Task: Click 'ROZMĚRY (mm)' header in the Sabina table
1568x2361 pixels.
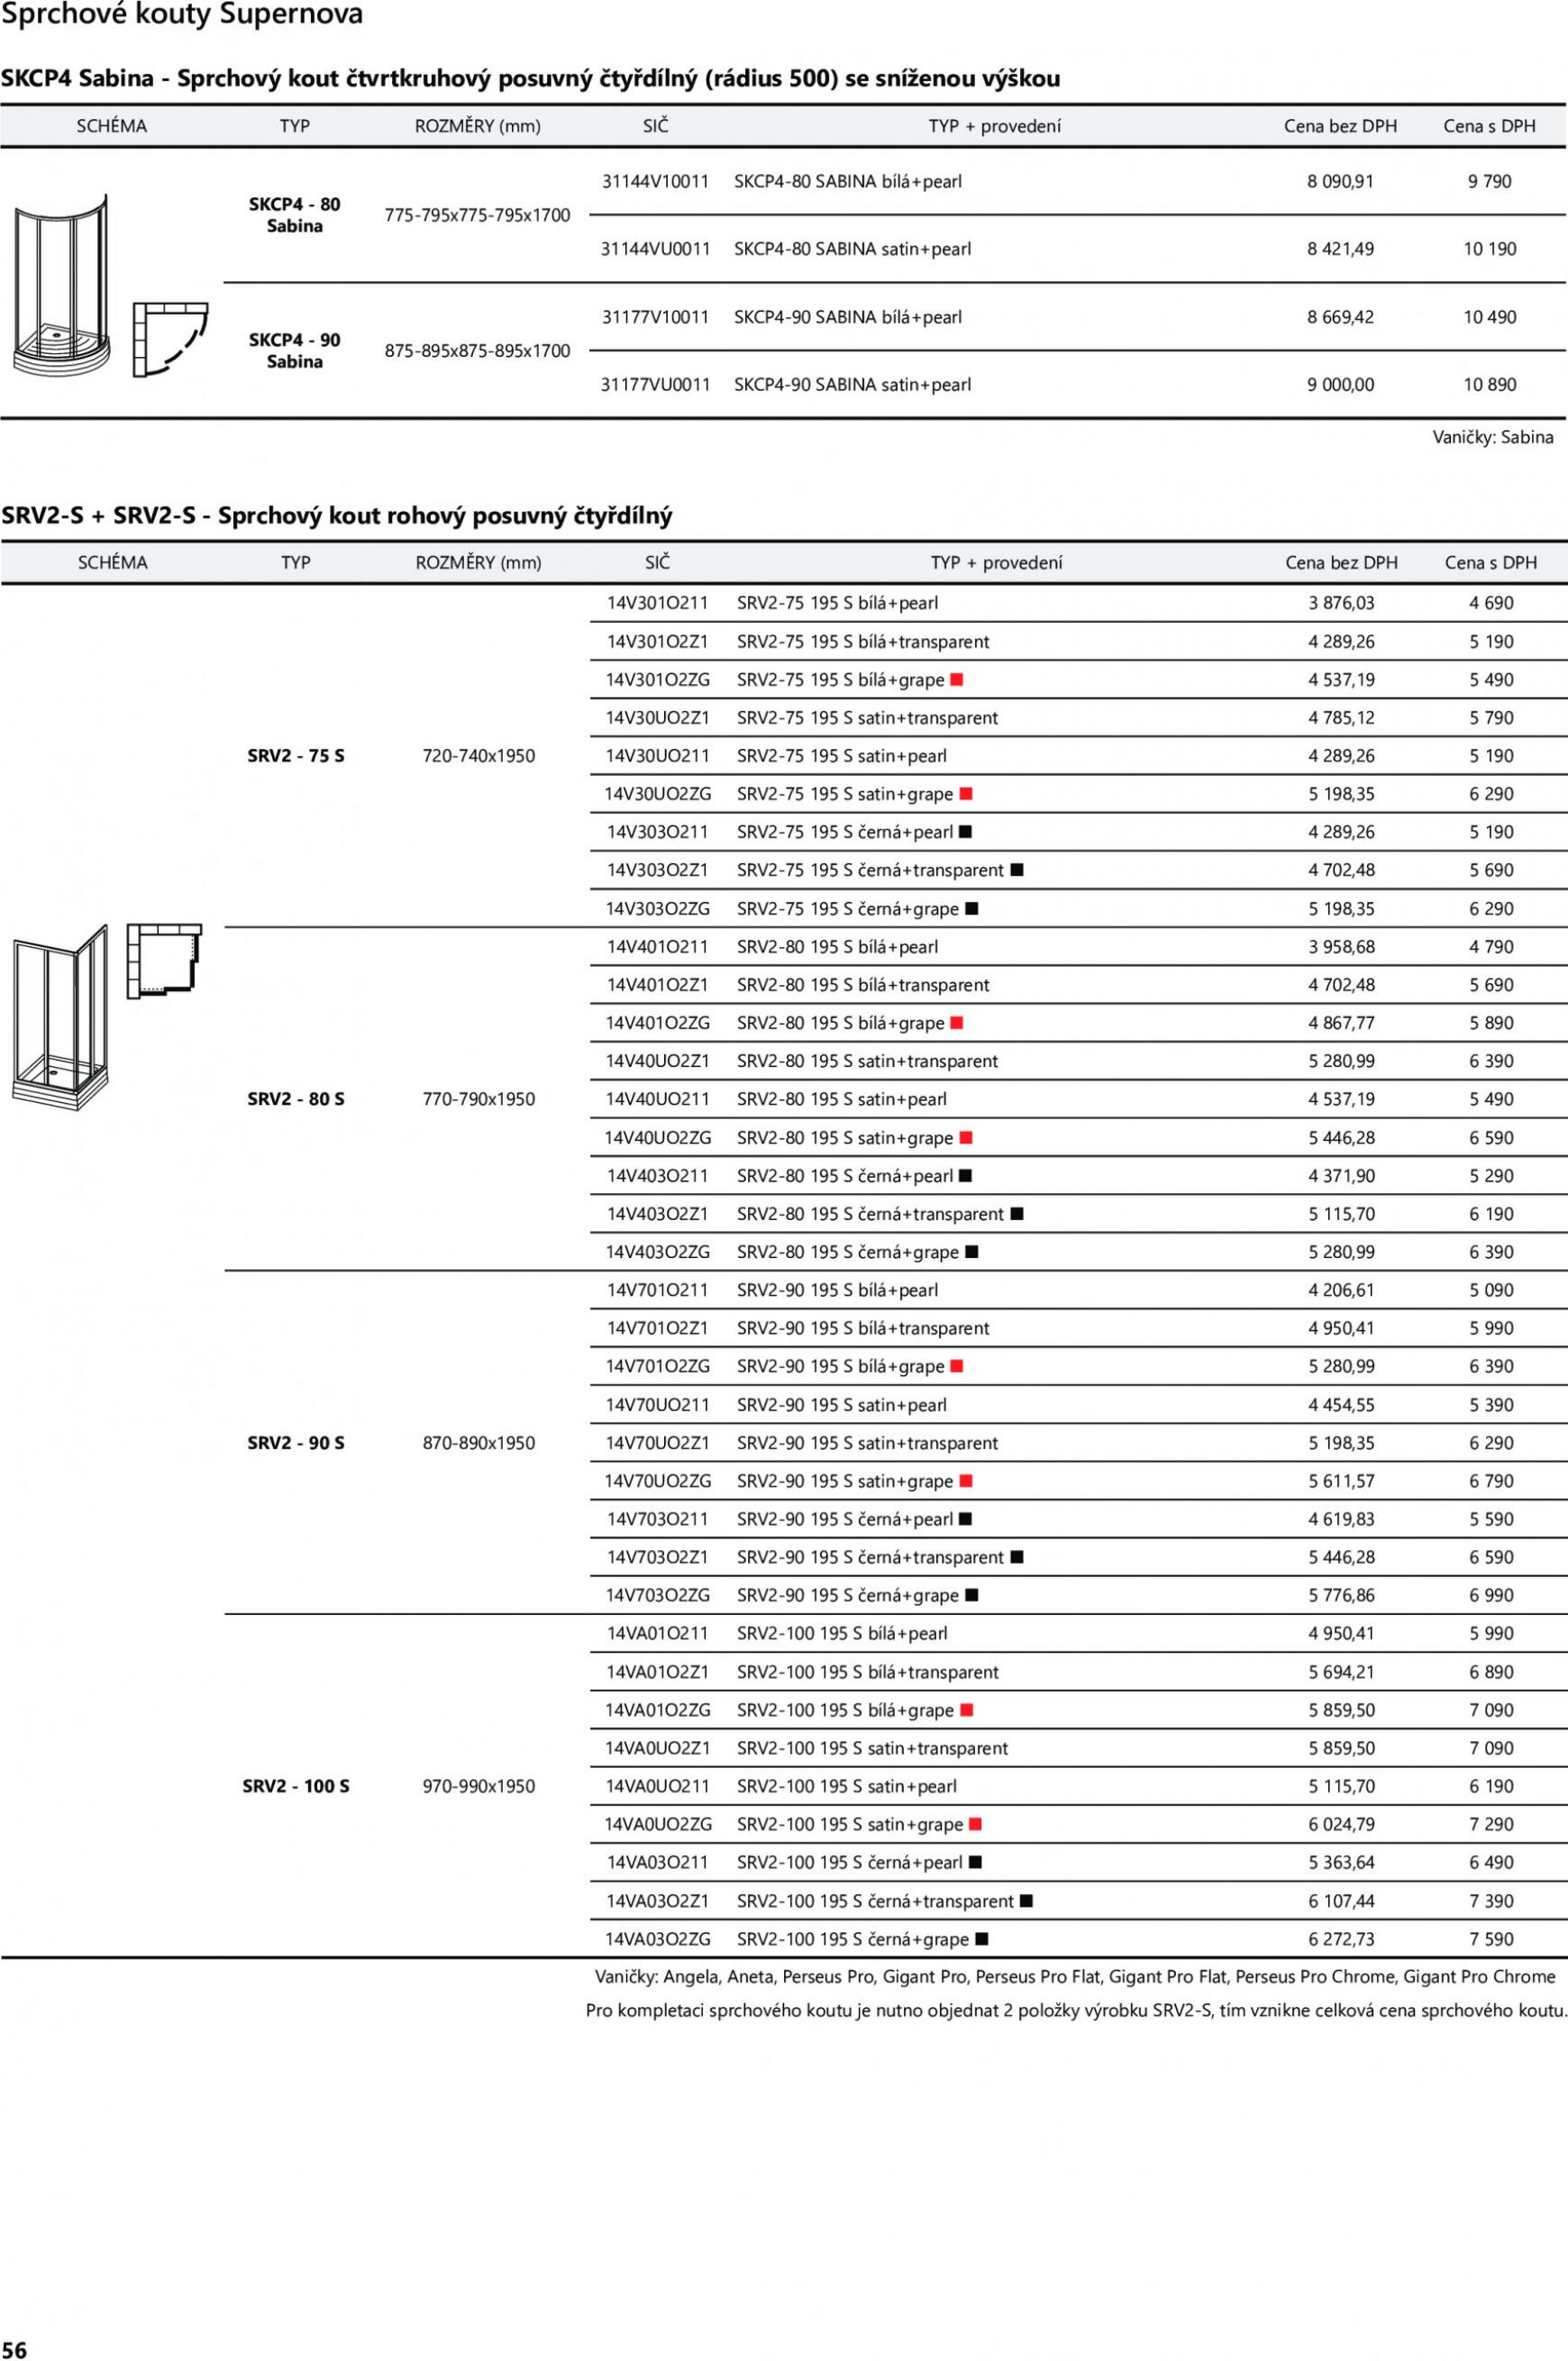Action: 478,126
